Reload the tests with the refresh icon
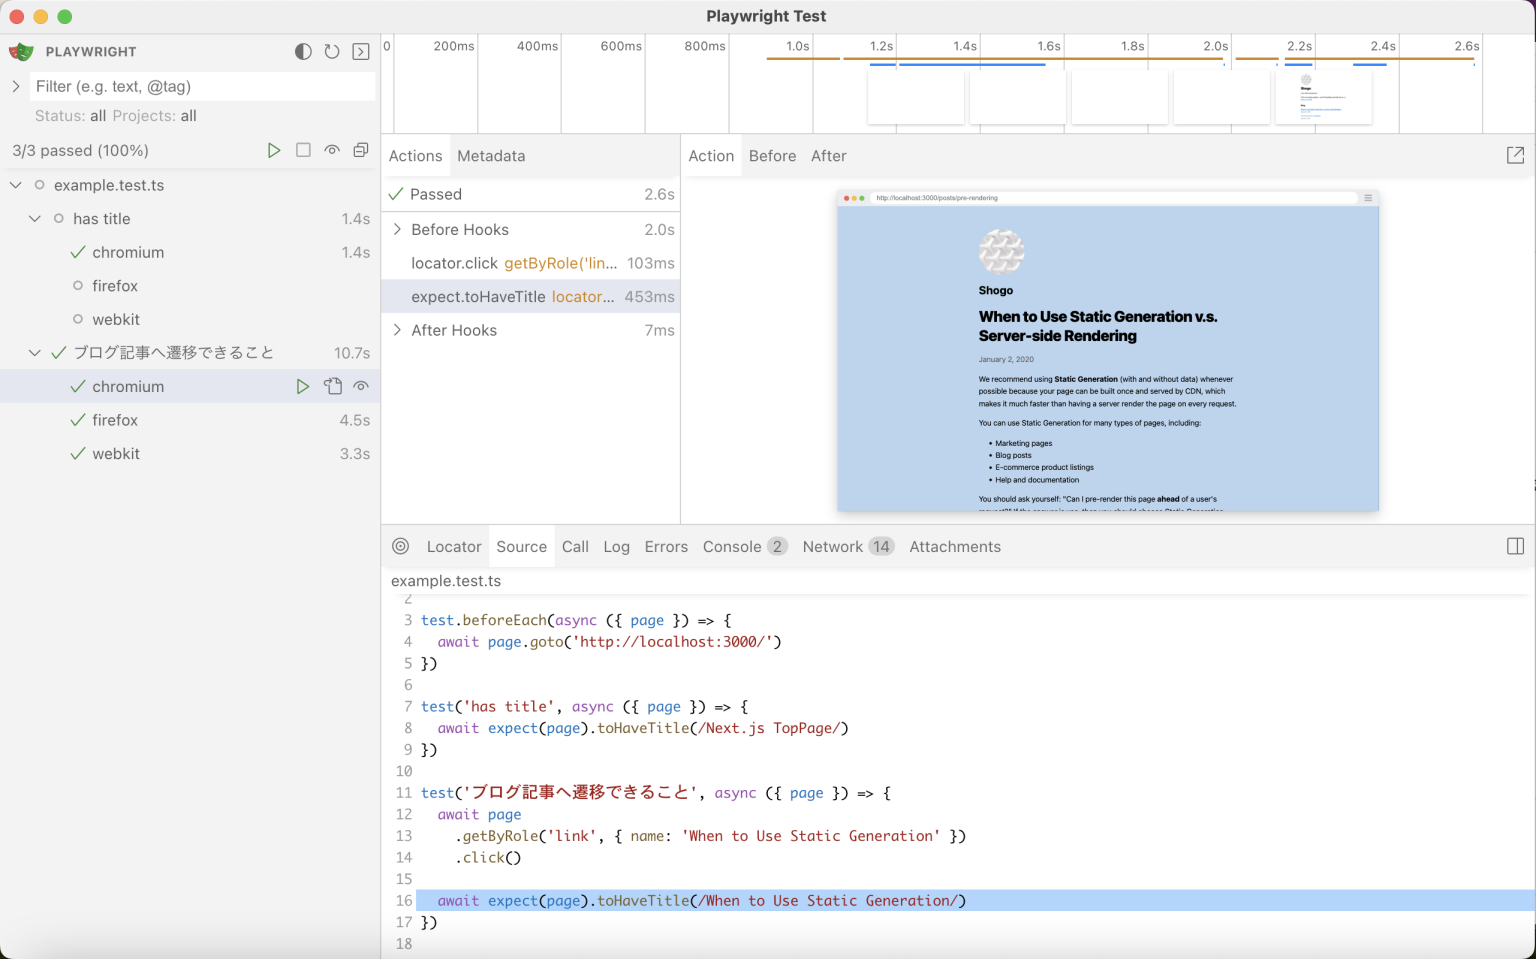The width and height of the screenshot is (1536, 959). tap(332, 51)
